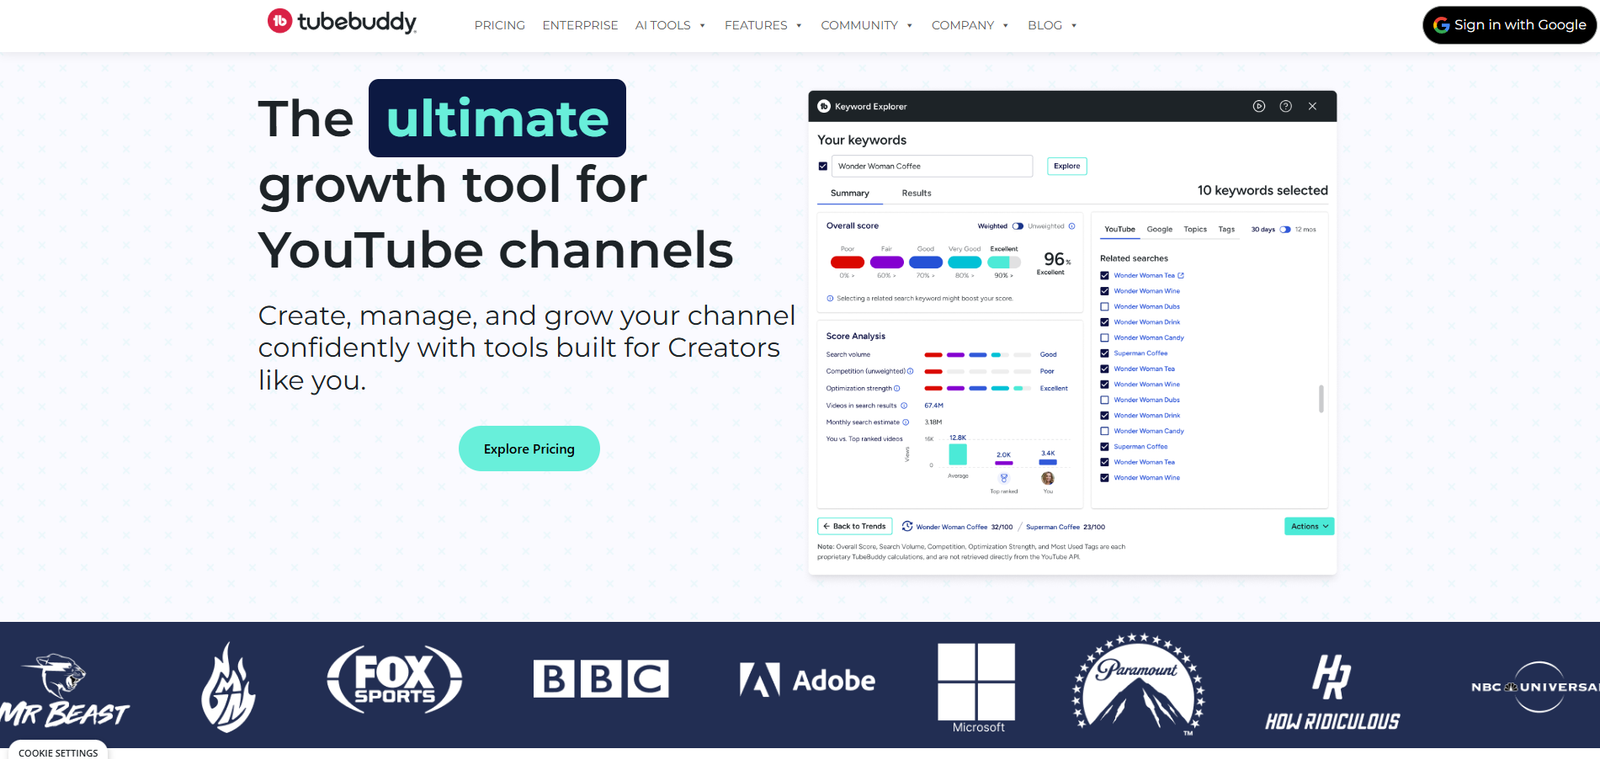Switch to the Results tab

pos(916,193)
